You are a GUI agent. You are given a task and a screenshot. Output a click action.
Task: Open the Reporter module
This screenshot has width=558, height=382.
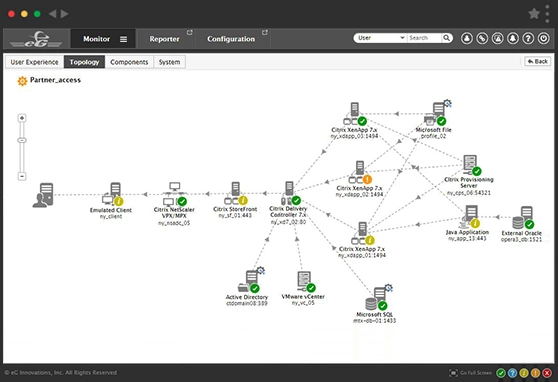click(x=164, y=39)
